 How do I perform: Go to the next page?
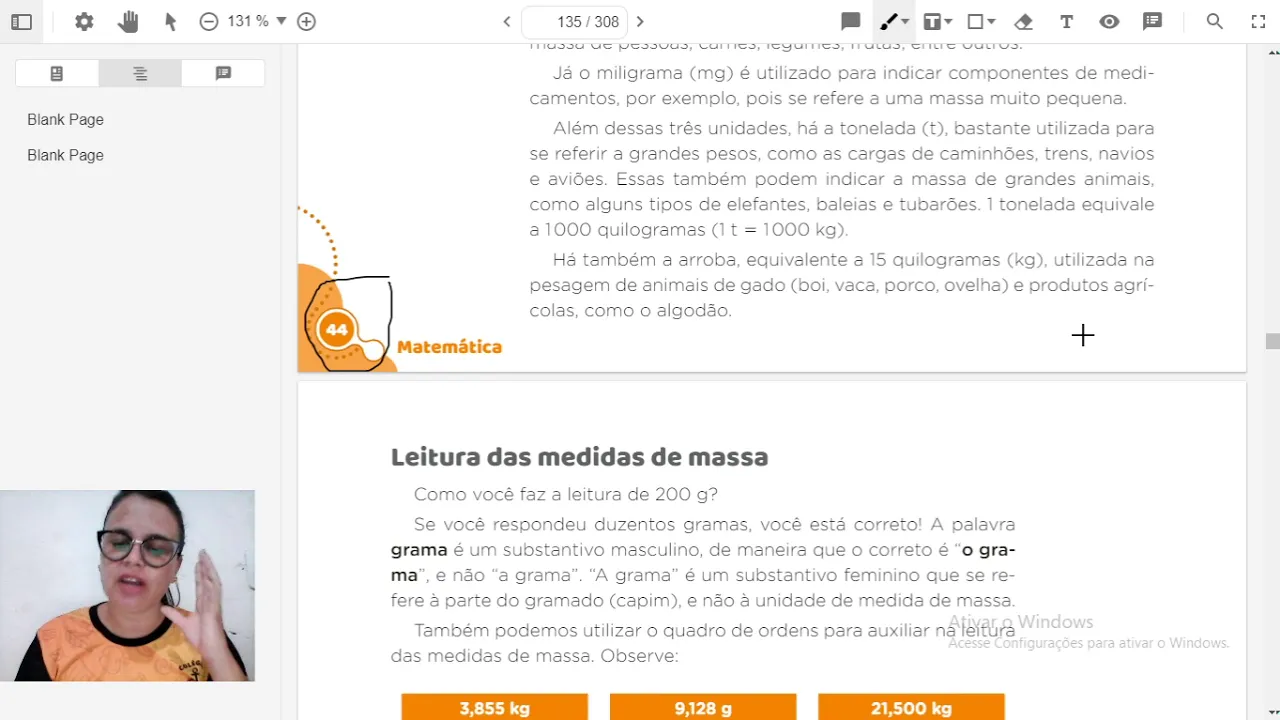pos(640,21)
